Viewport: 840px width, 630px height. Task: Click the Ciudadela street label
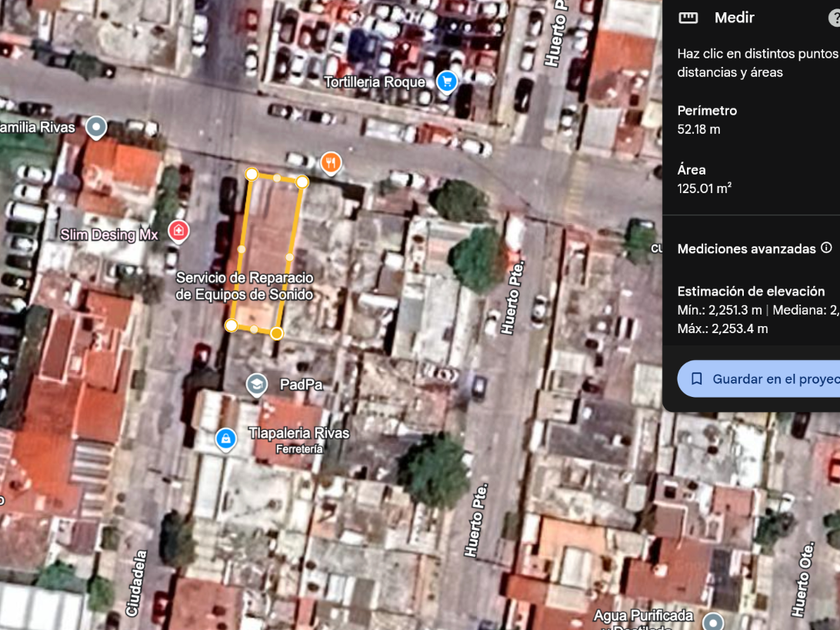[136, 583]
